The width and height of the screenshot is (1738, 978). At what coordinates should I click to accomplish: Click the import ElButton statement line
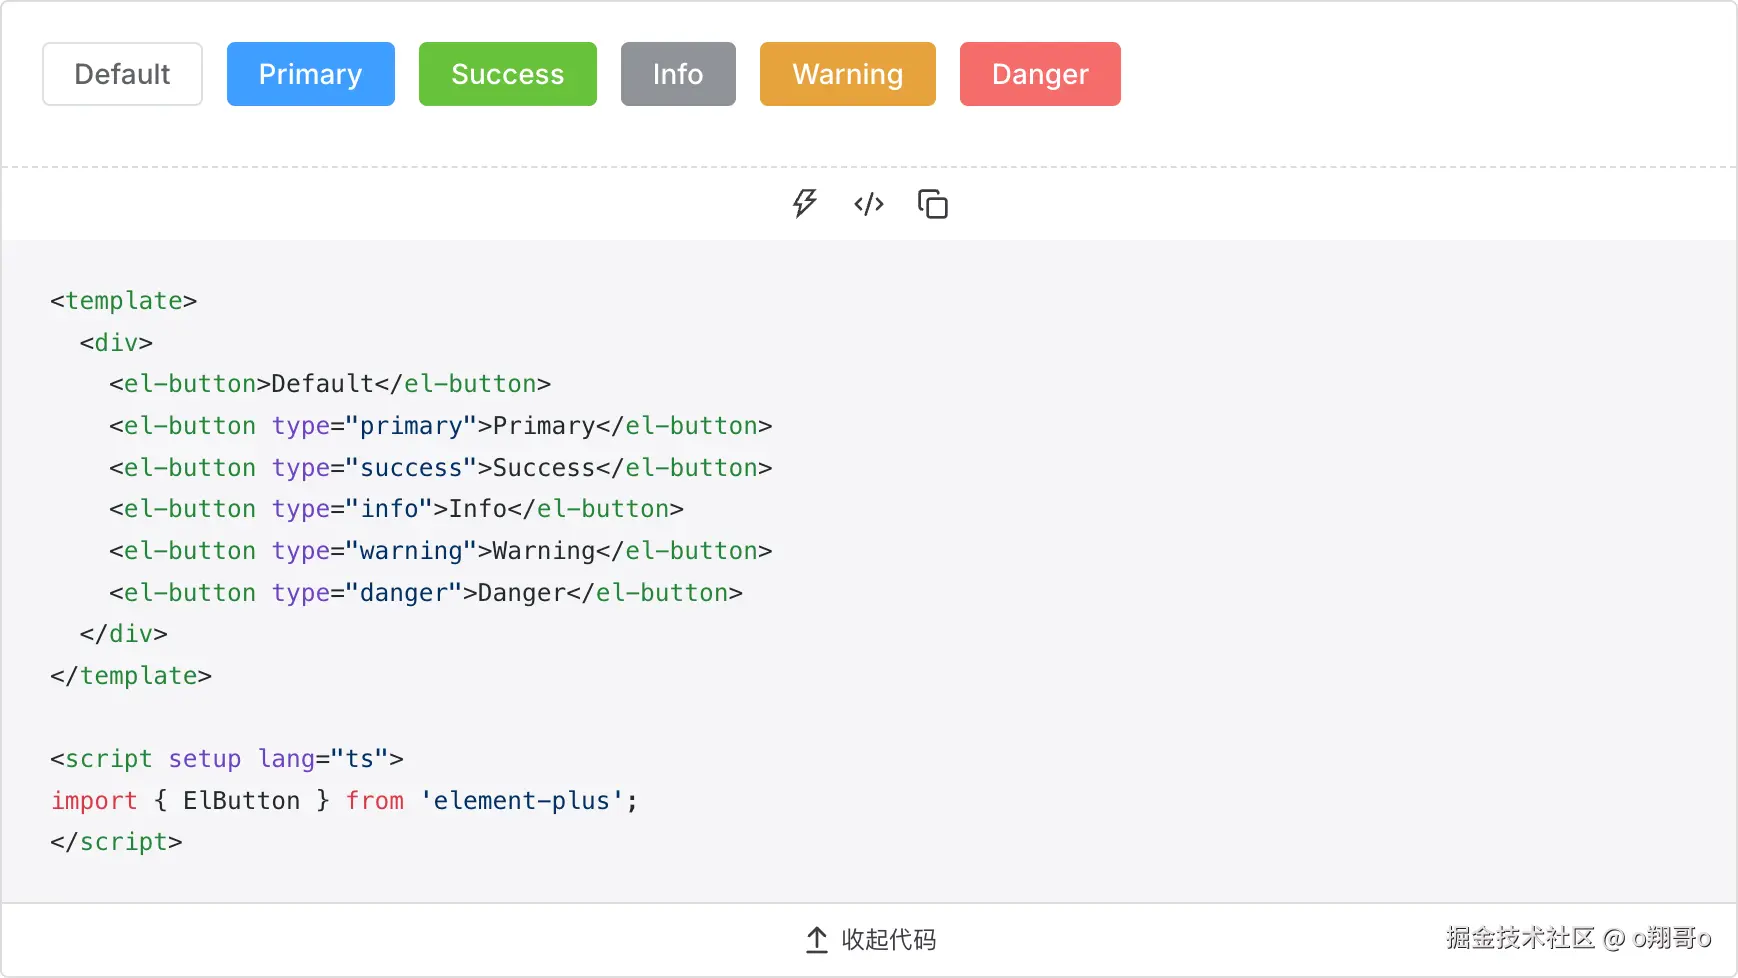[344, 801]
